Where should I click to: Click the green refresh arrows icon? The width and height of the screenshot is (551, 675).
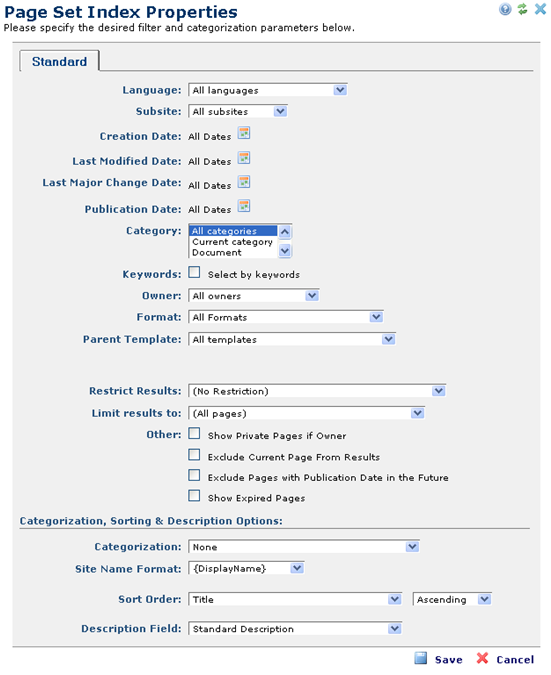[523, 9]
